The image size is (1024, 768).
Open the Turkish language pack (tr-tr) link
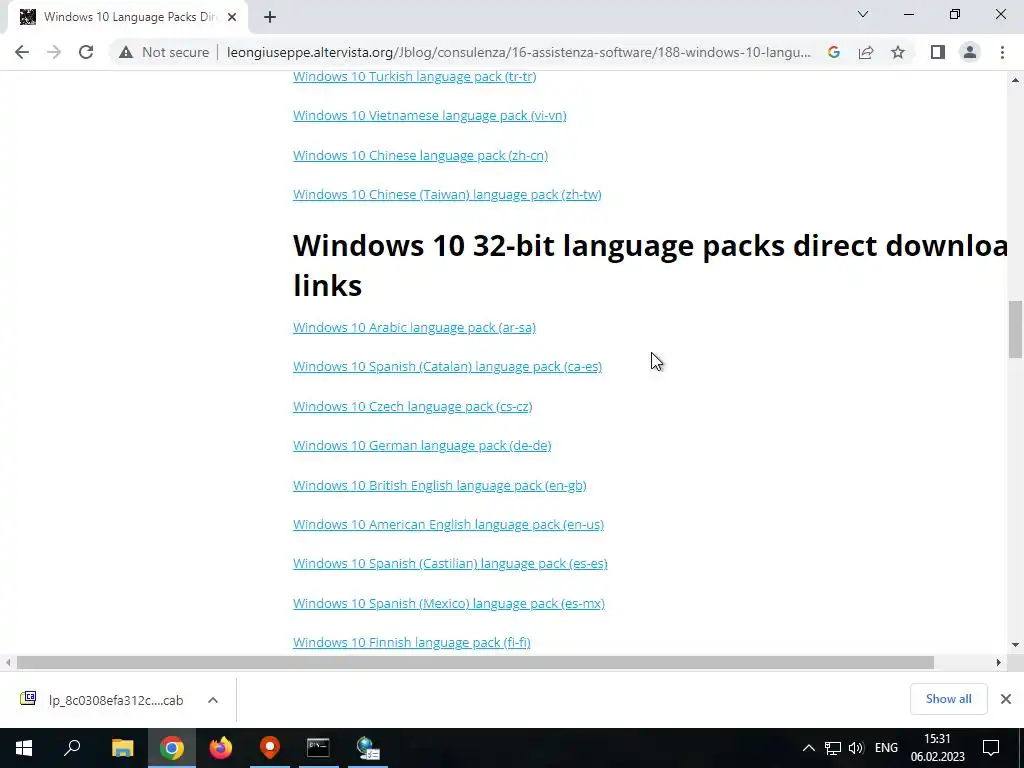[415, 76]
